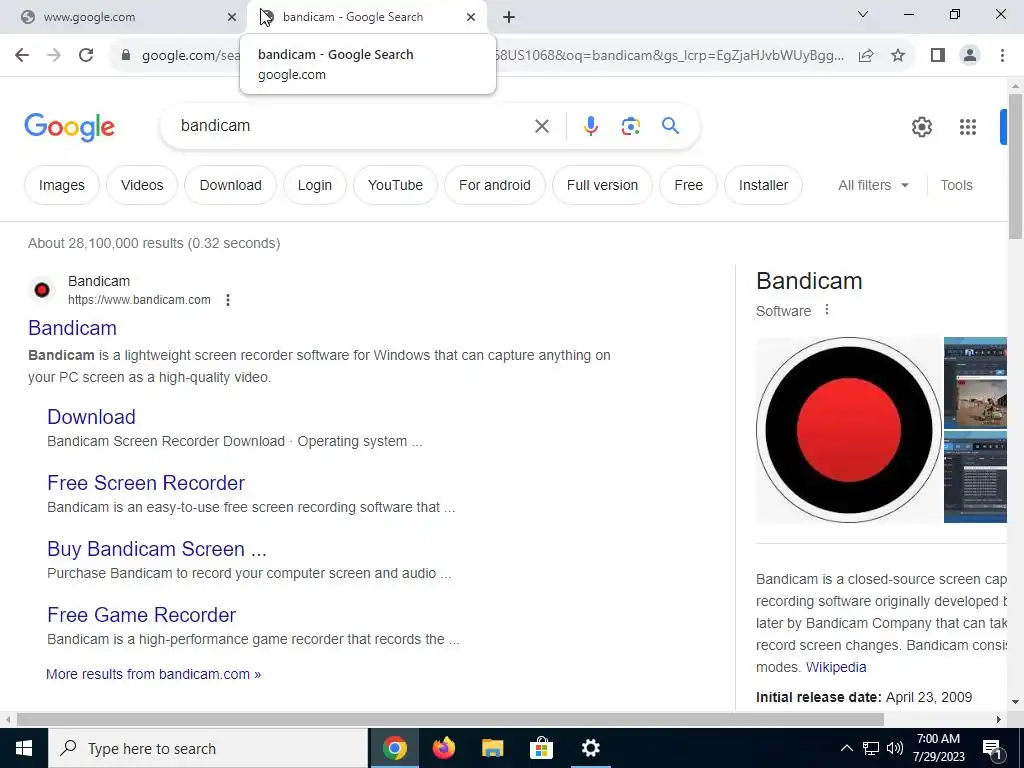The width and height of the screenshot is (1024, 768).
Task: Select the For android filter chip
Action: (x=494, y=185)
